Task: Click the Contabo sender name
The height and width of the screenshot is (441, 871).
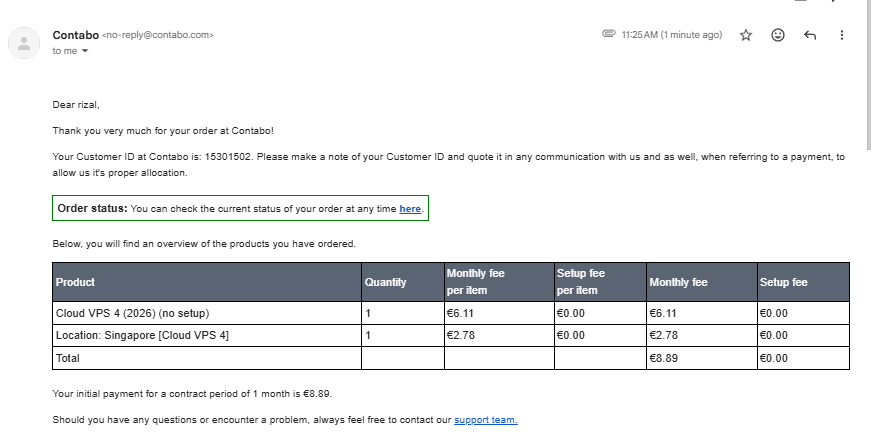Action: click(x=76, y=35)
